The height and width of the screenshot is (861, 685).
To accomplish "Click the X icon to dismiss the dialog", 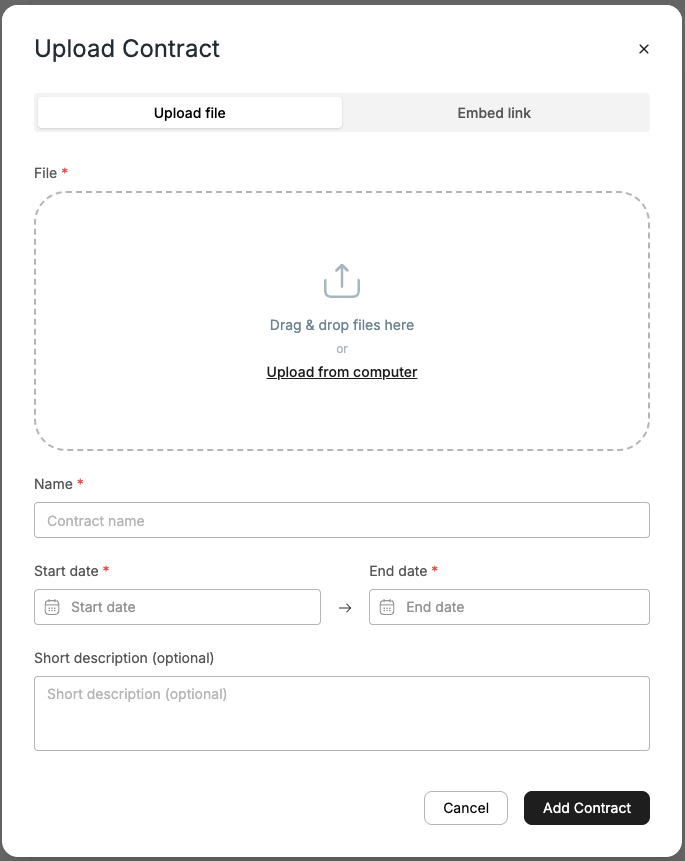I will pos(644,48).
